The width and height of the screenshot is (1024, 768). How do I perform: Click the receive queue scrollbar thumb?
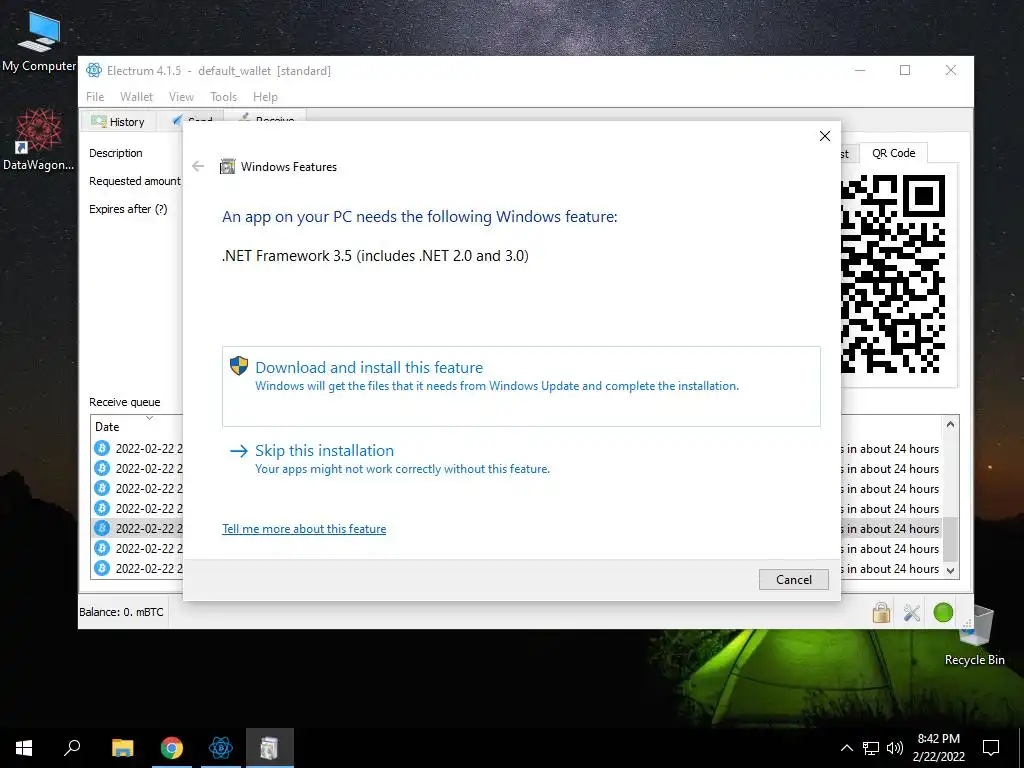pyautogui.click(x=950, y=539)
